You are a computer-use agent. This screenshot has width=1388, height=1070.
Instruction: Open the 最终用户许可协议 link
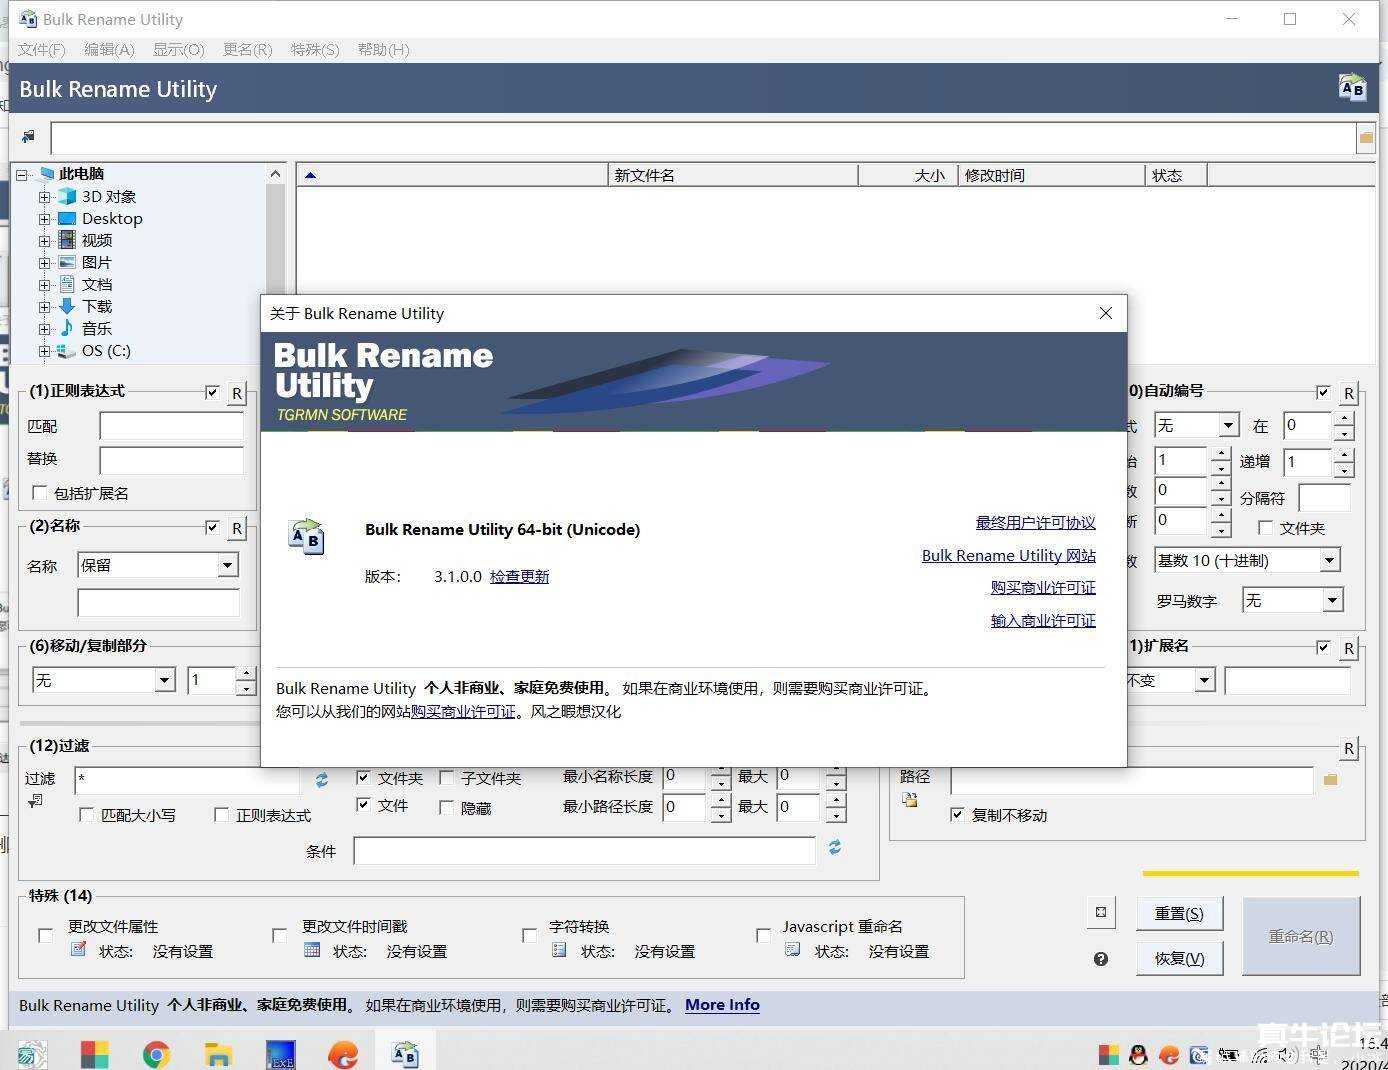(x=1035, y=522)
